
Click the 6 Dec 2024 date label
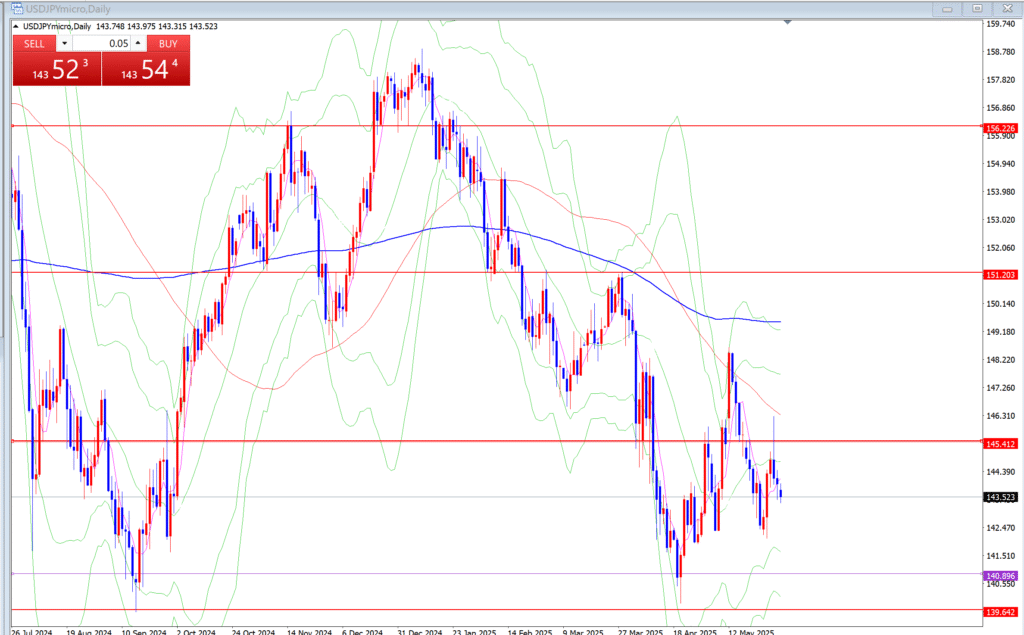pos(362,632)
